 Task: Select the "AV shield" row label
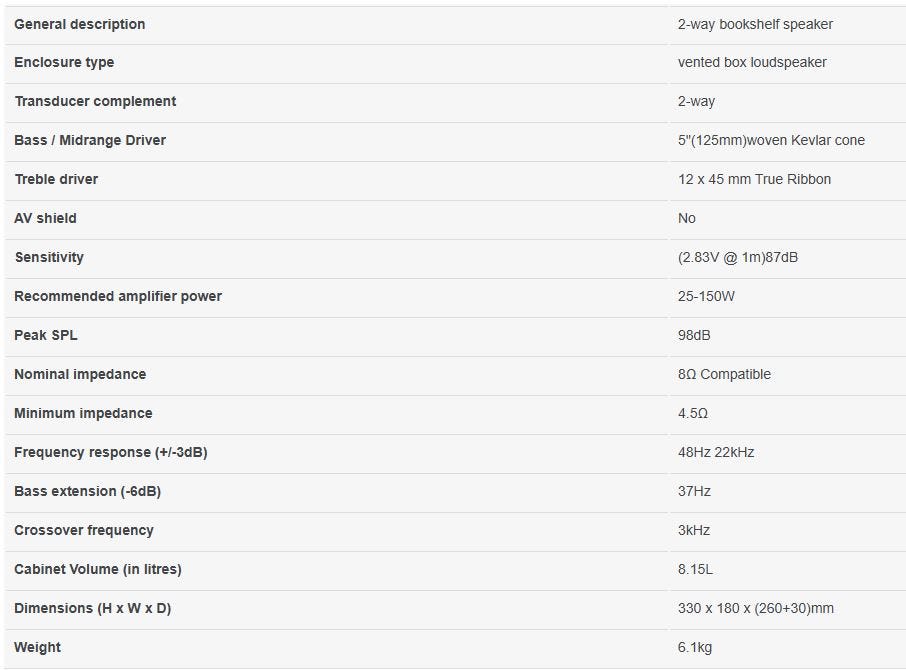(45, 218)
